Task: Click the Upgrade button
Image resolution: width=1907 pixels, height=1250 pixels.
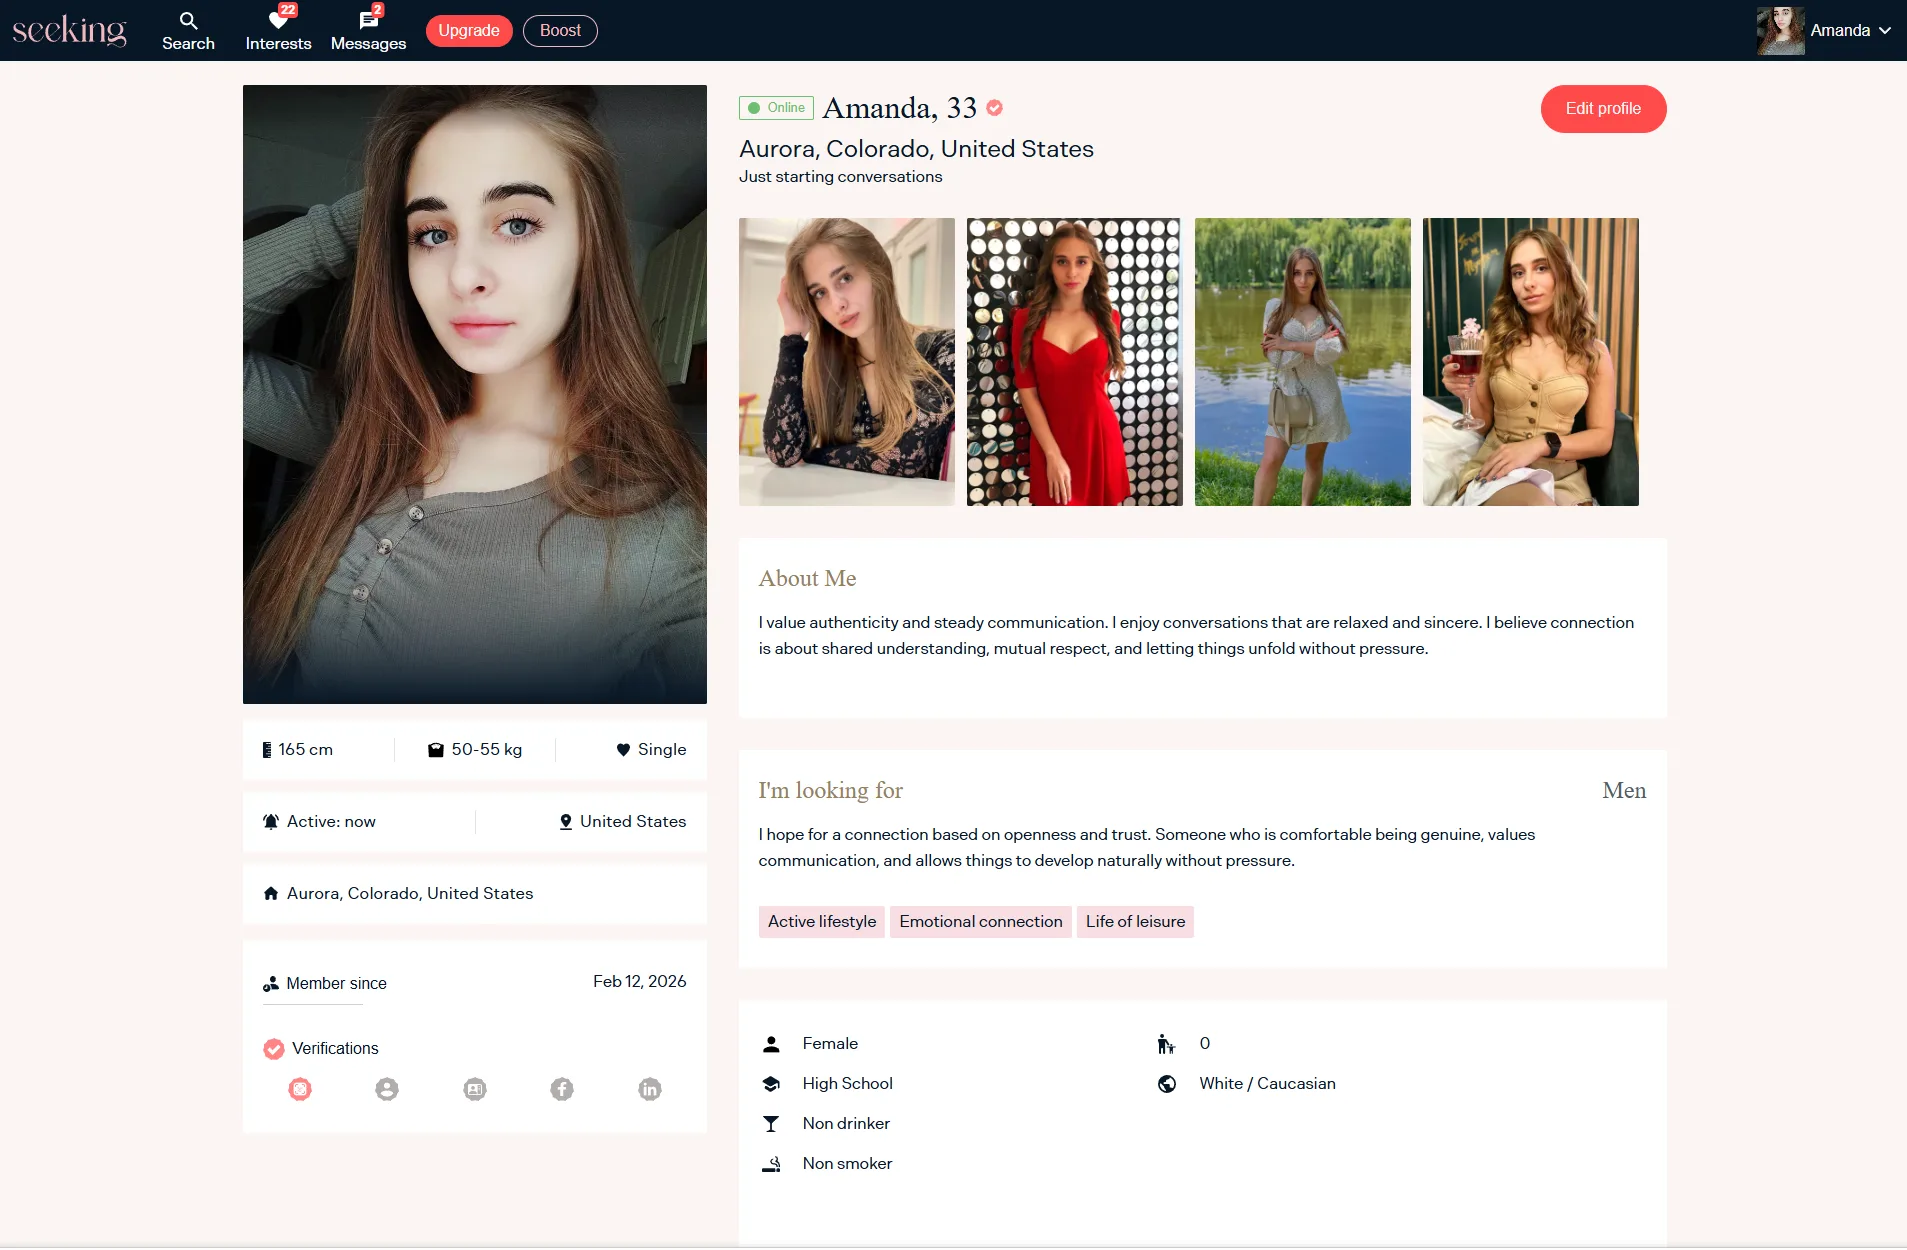Action: [x=469, y=31]
